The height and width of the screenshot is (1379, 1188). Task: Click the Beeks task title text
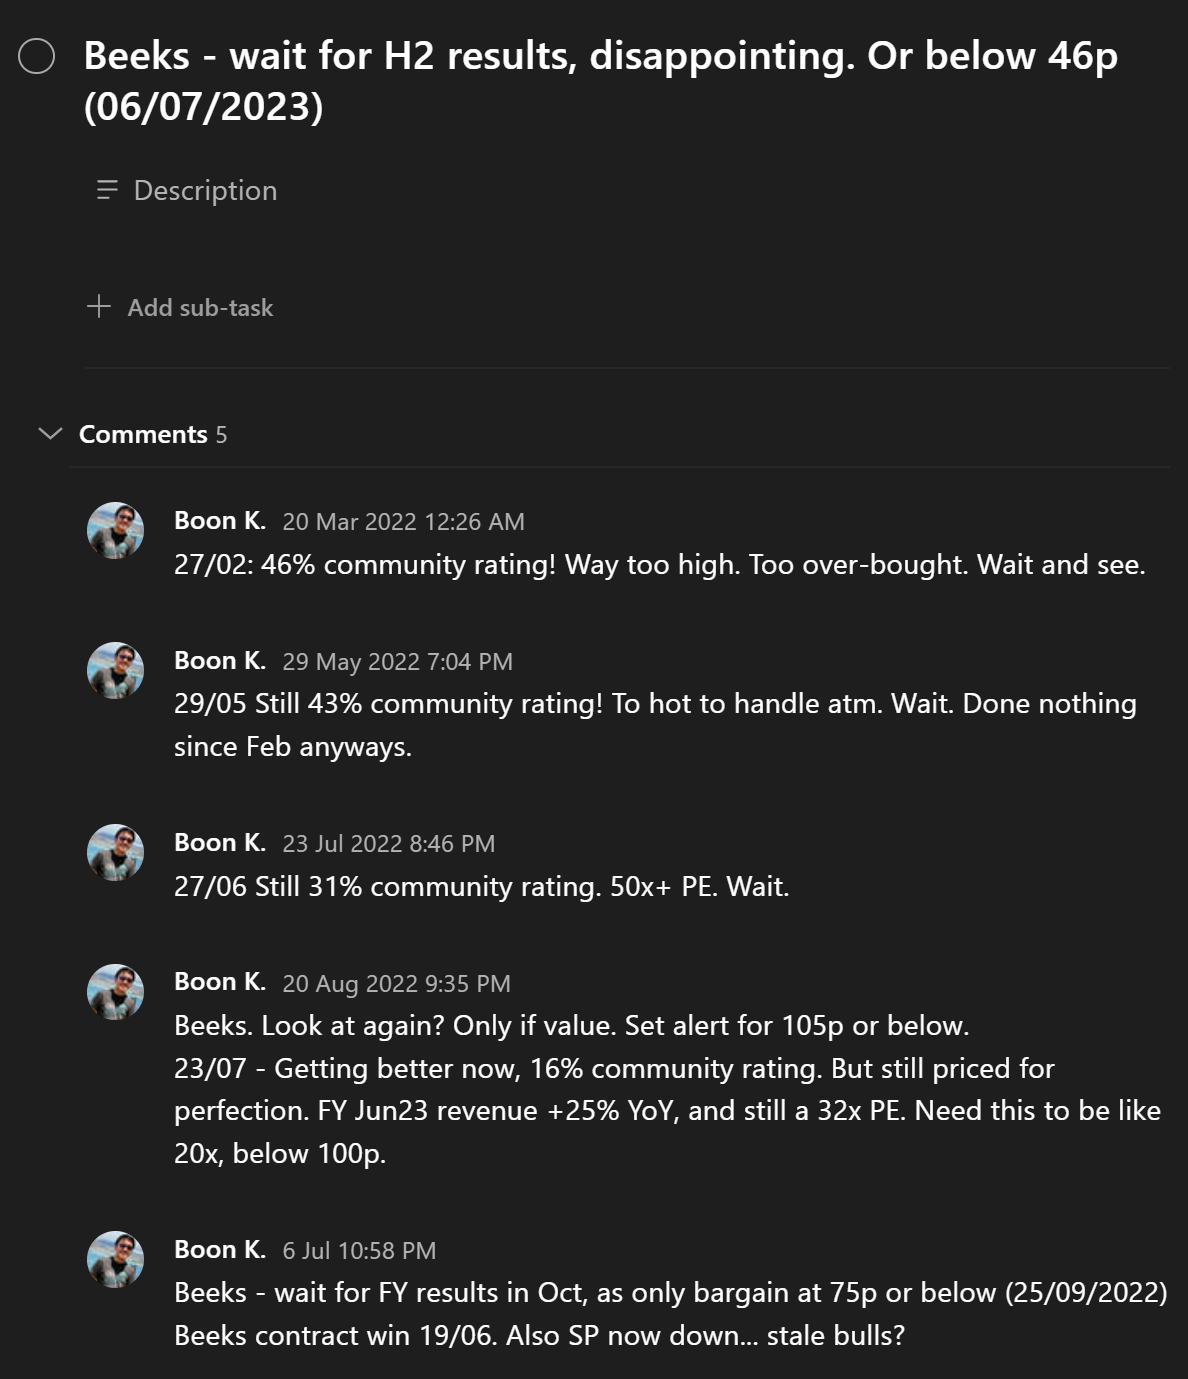pos(600,81)
